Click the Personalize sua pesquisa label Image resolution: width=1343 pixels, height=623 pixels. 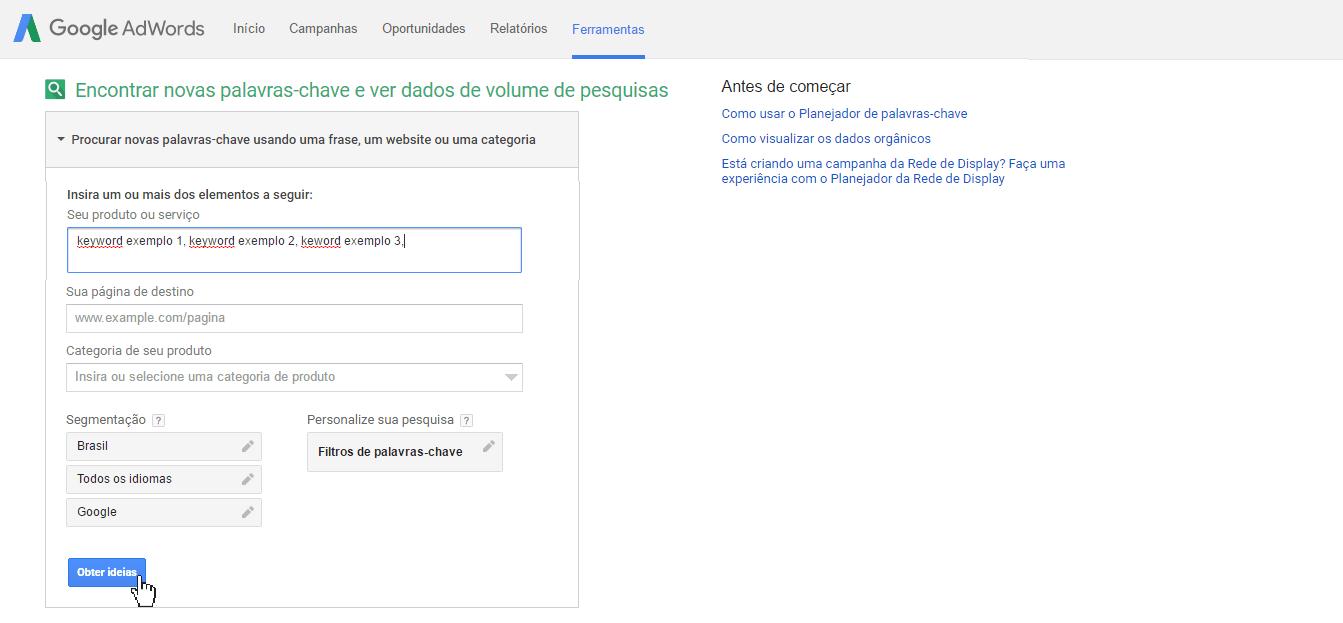click(x=381, y=420)
